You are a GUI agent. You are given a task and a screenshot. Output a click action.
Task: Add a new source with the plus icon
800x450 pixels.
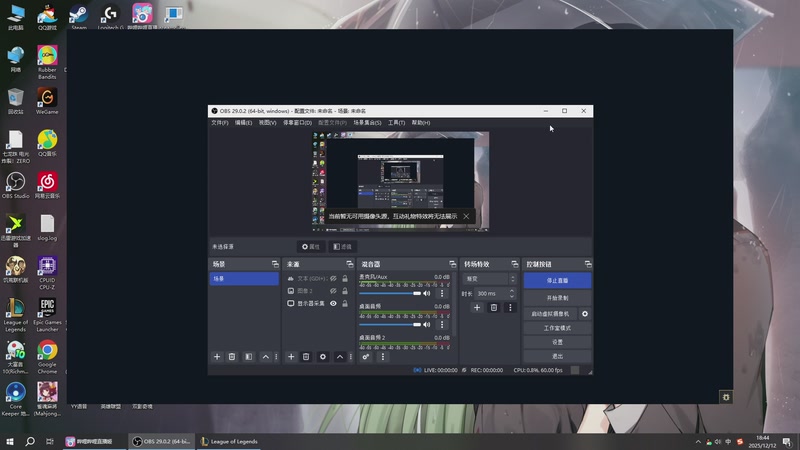pyautogui.click(x=291, y=357)
